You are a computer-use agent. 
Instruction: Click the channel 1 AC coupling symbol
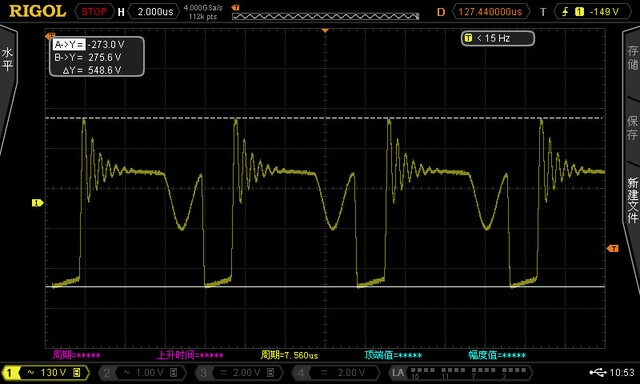pos(31,372)
